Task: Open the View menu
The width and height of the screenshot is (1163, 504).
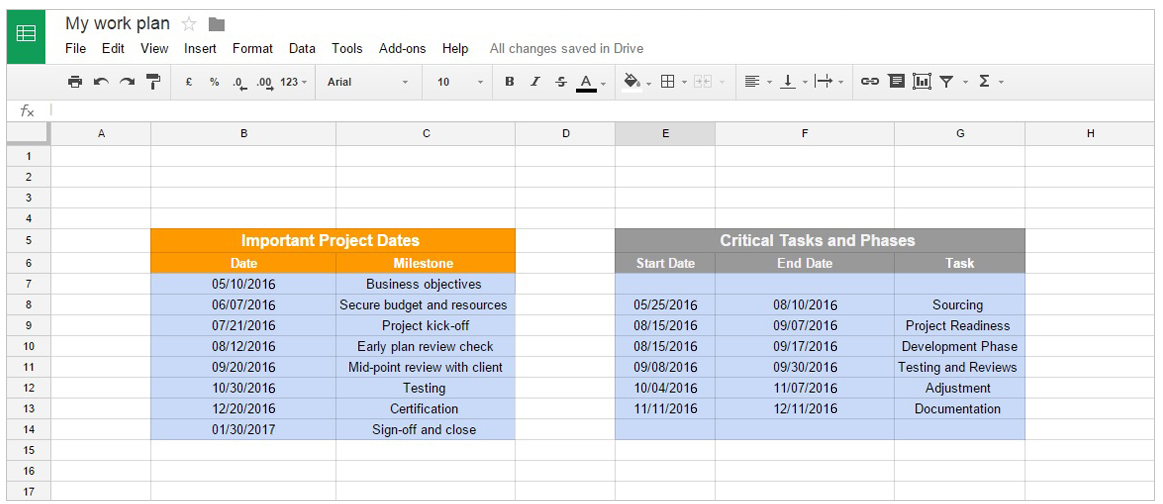Action: click(x=154, y=49)
